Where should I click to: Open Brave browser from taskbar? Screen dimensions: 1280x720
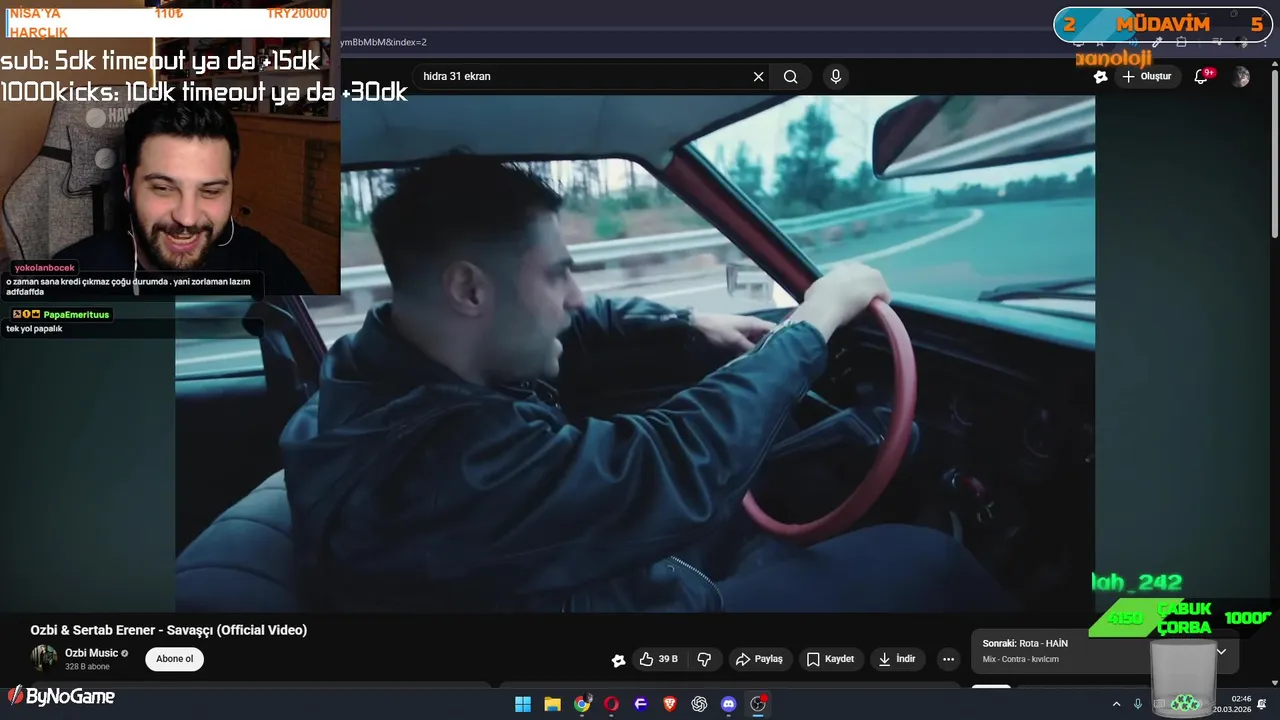click(x=670, y=704)
